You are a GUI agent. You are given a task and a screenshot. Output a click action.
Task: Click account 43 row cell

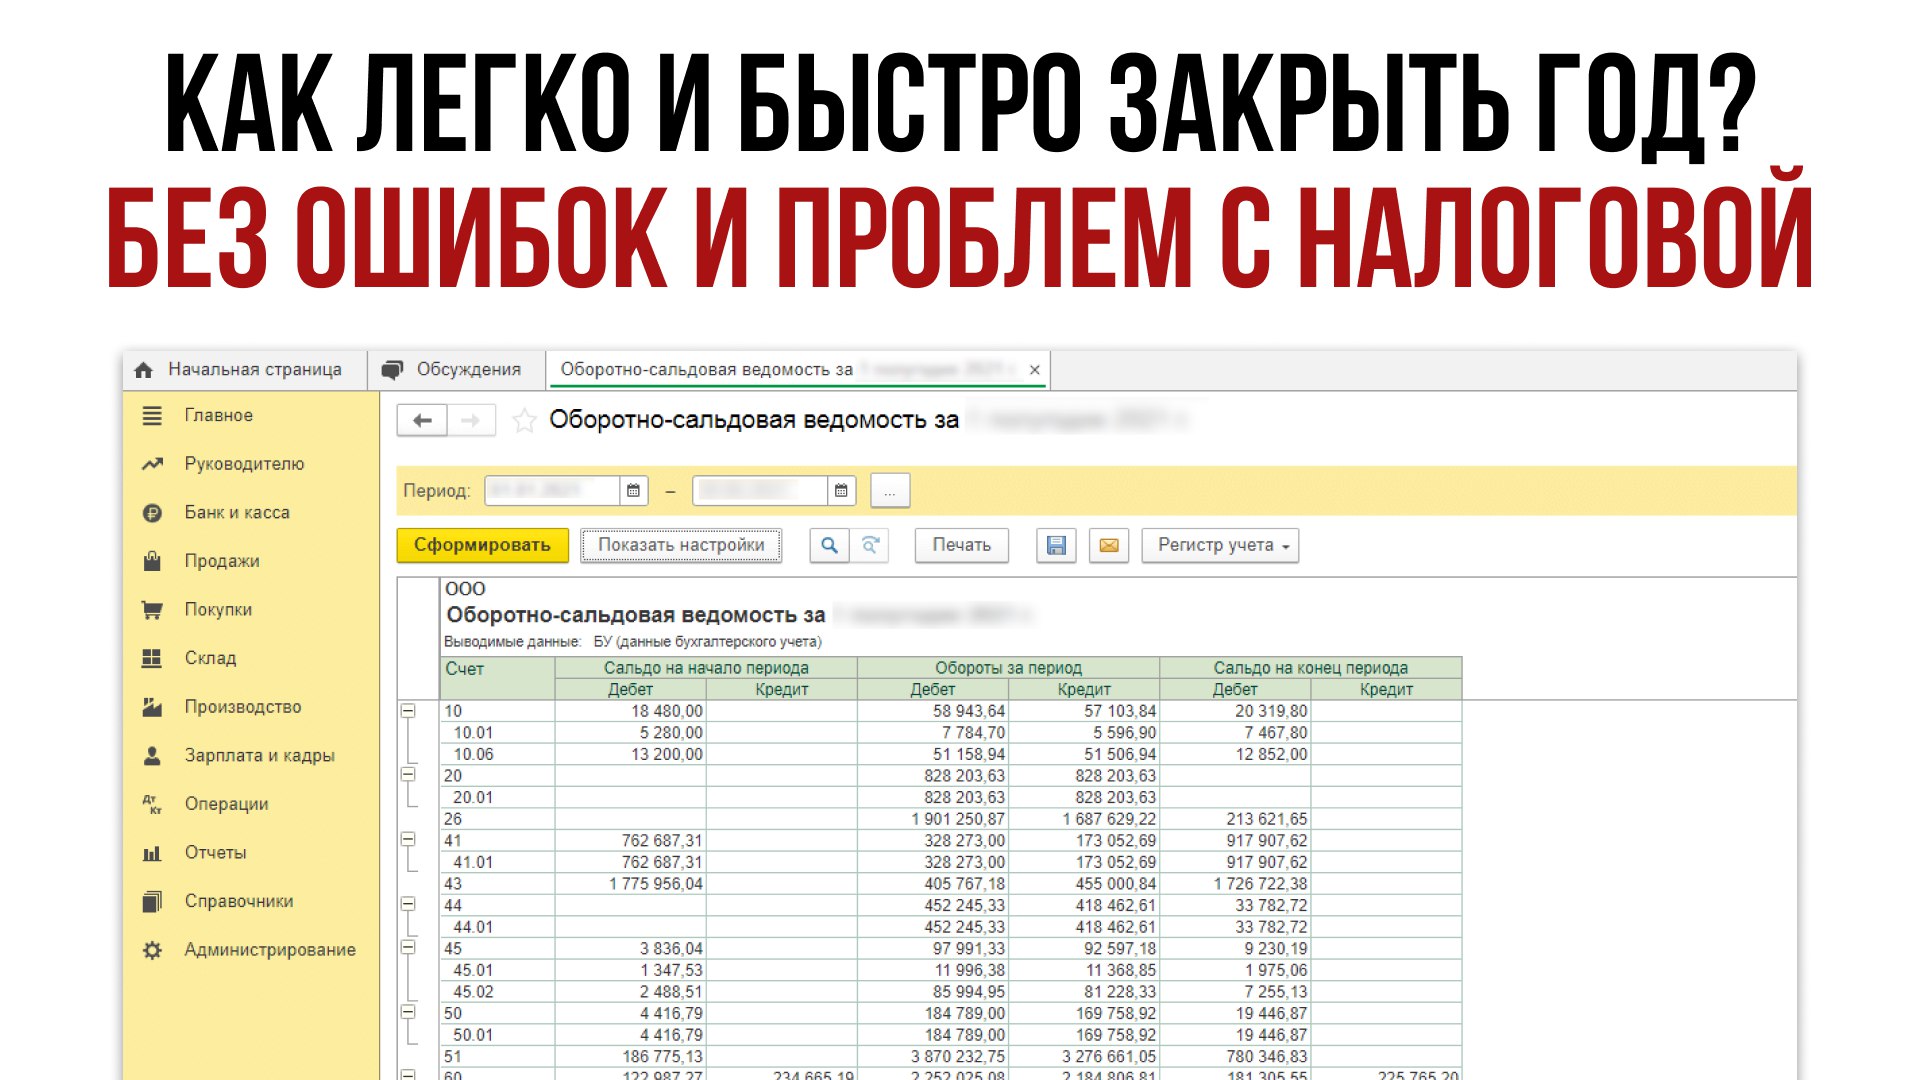click(x=498, y=884)
